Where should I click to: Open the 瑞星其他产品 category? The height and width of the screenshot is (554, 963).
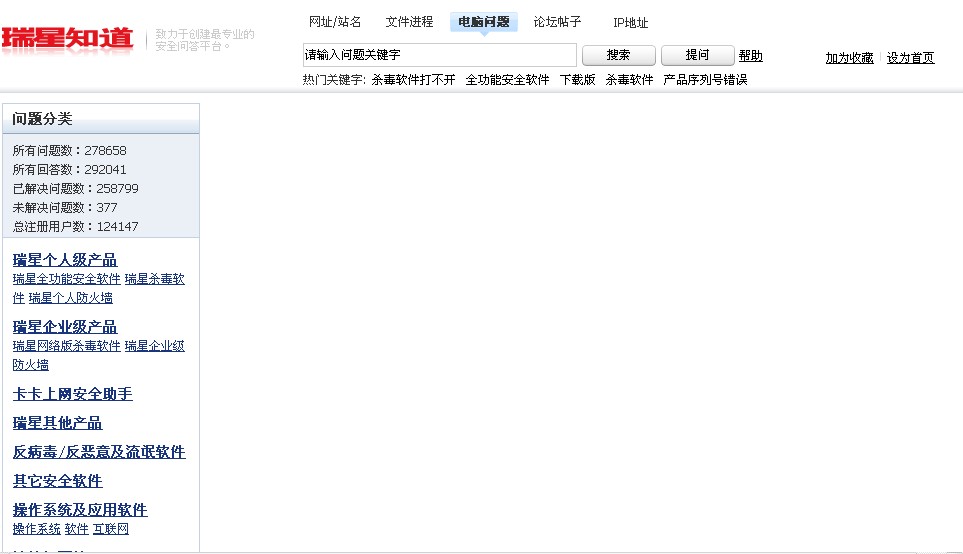tap(58, 423)
